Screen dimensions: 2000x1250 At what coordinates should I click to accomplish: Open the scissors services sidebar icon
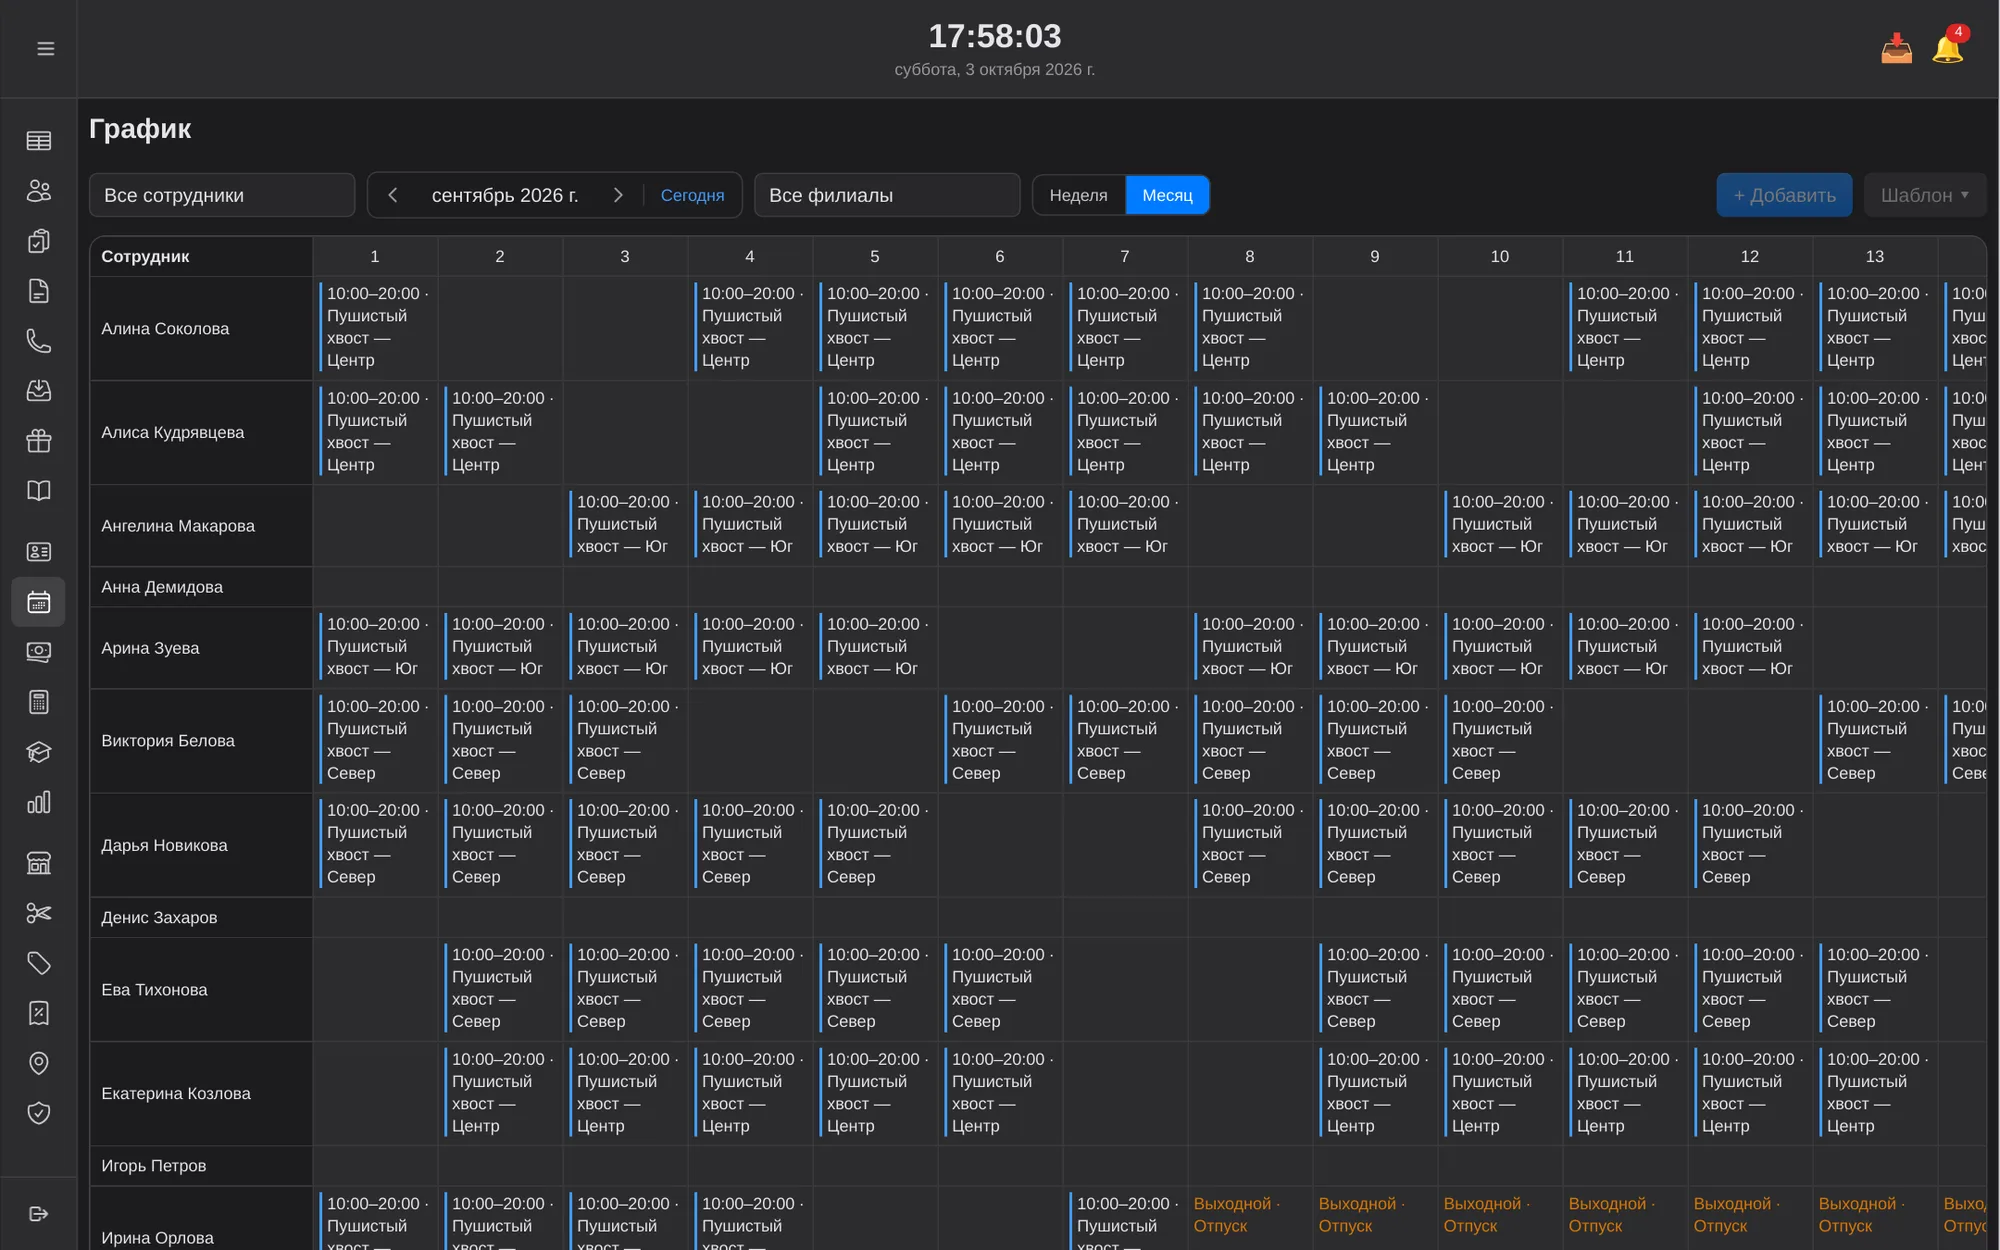tap(39, 913)
